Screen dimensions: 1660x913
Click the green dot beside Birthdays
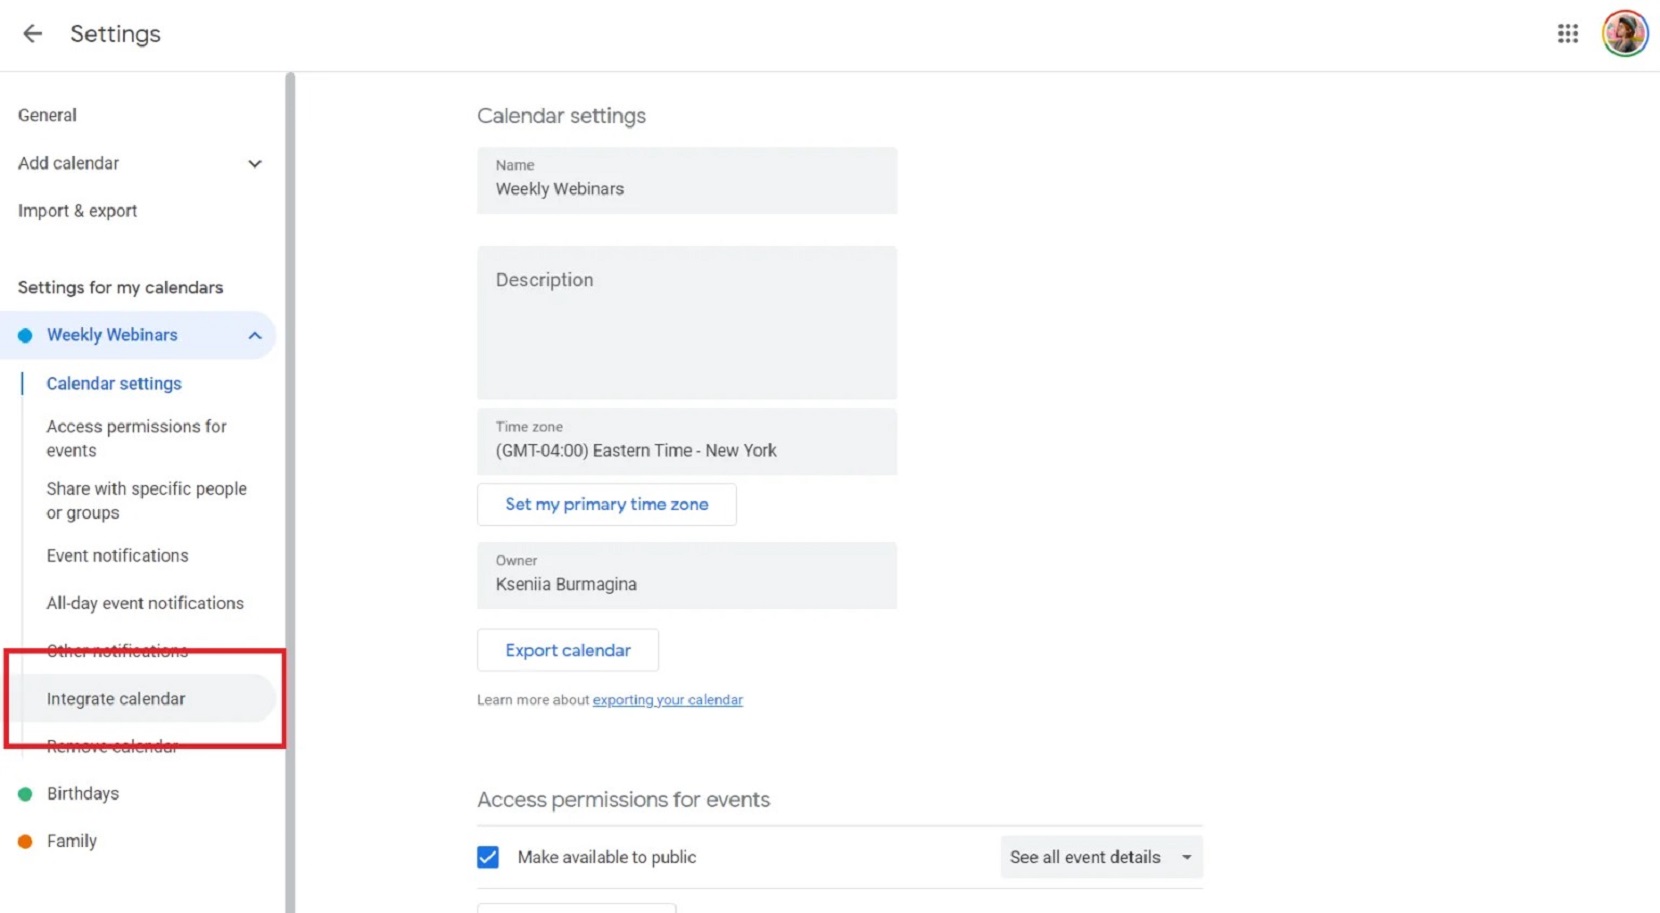pyautogui.click(x=25, y=793)
